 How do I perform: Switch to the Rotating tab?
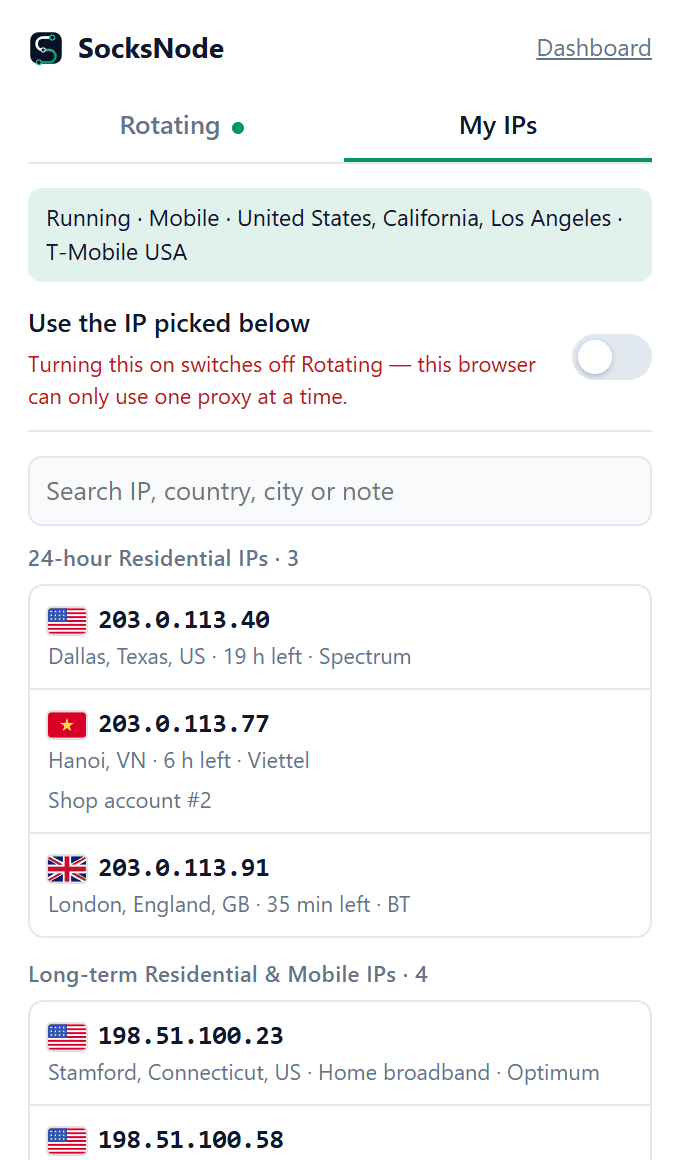[186, 126]
